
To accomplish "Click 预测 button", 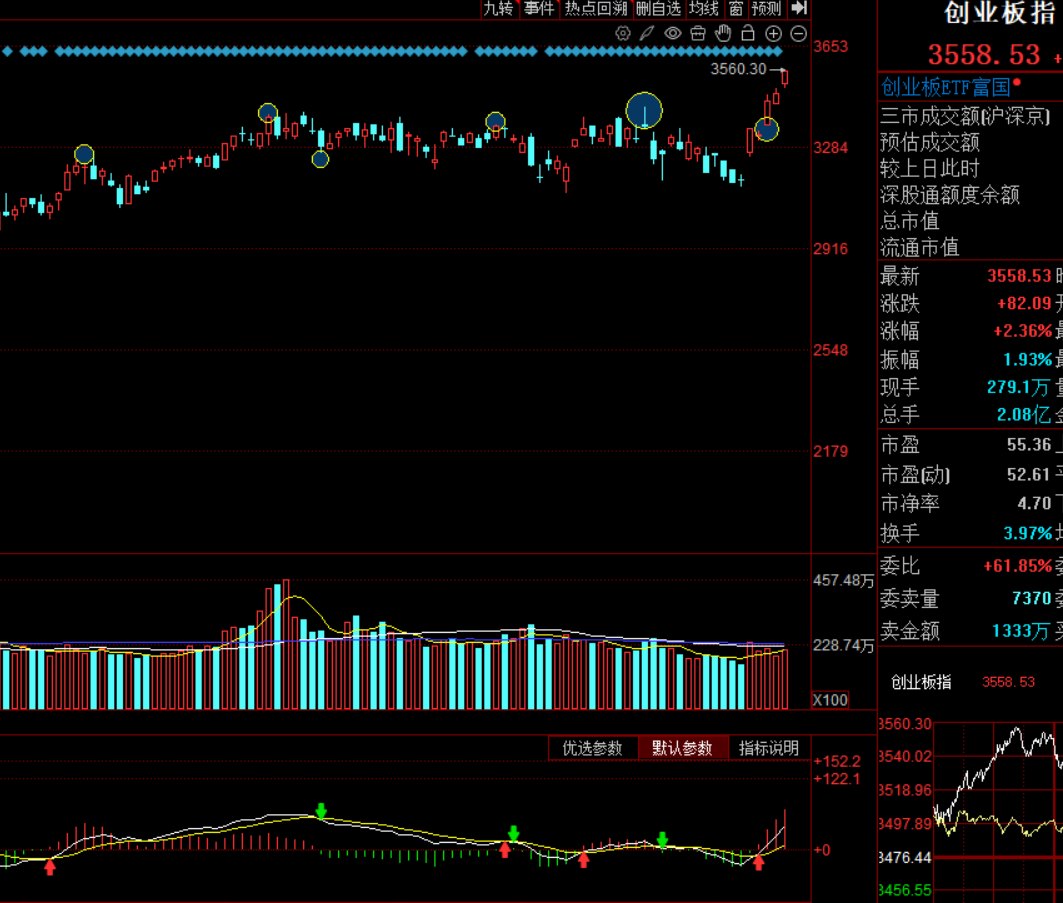I will pyautogui.click(x=766, y=9).
